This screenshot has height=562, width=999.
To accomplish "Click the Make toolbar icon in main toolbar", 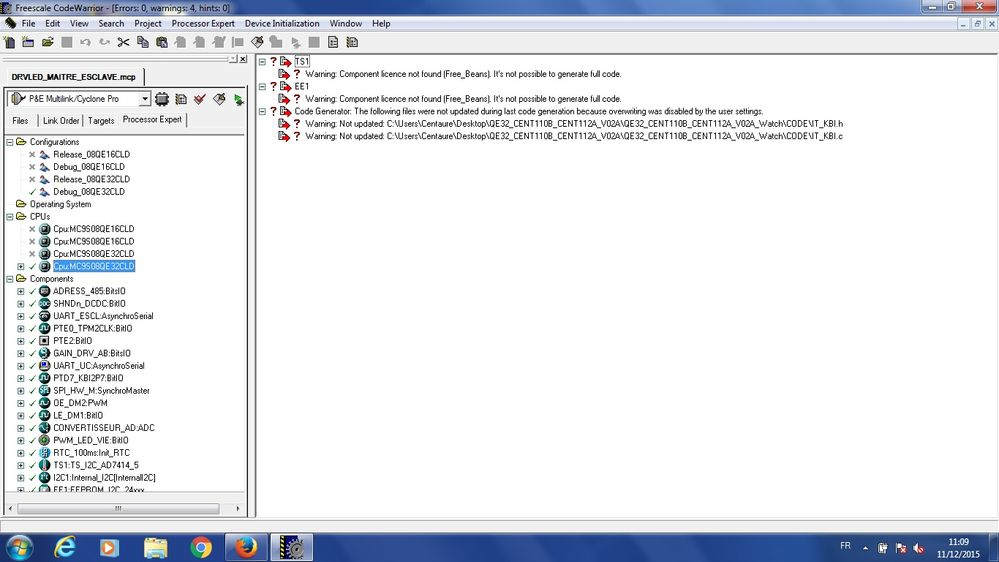I will [x=257, y=42].
